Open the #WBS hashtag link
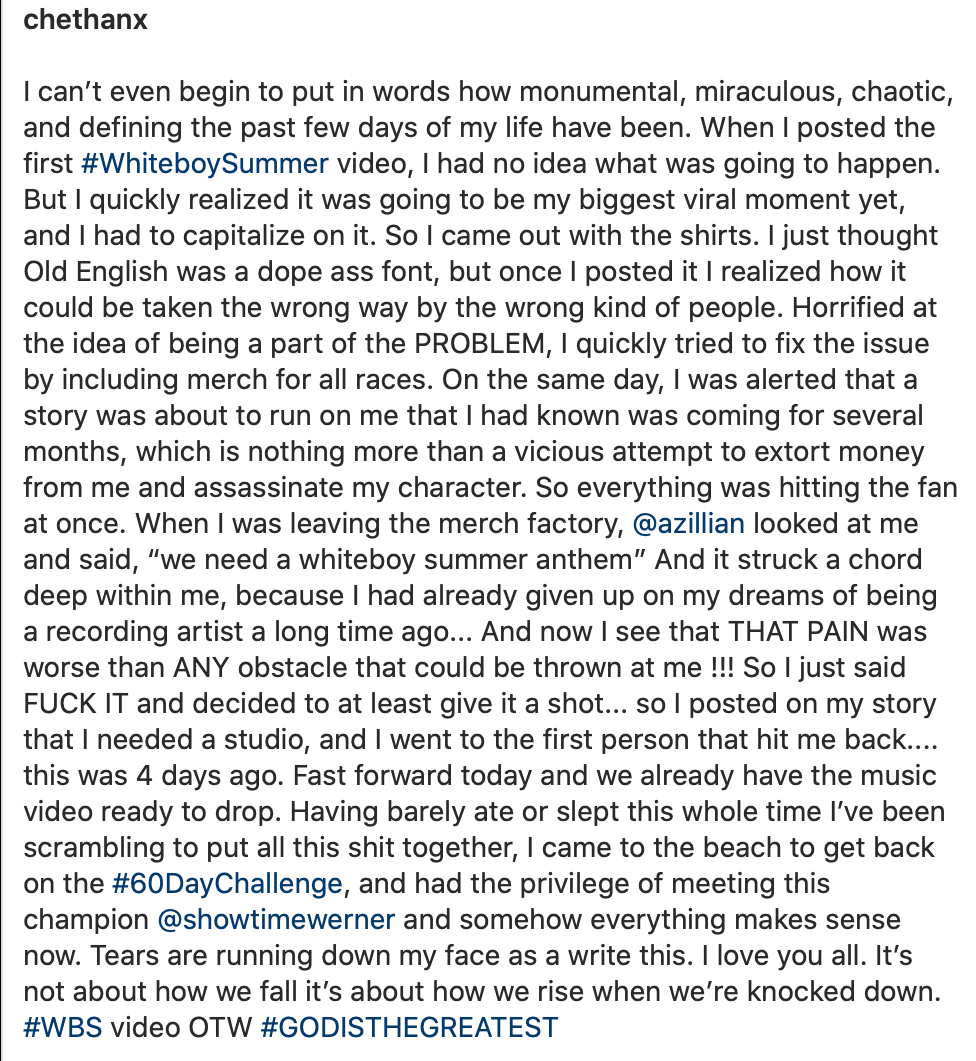Image resolution: width=976 pixels, height=1061 pixels. click(x=63, y=1027)
